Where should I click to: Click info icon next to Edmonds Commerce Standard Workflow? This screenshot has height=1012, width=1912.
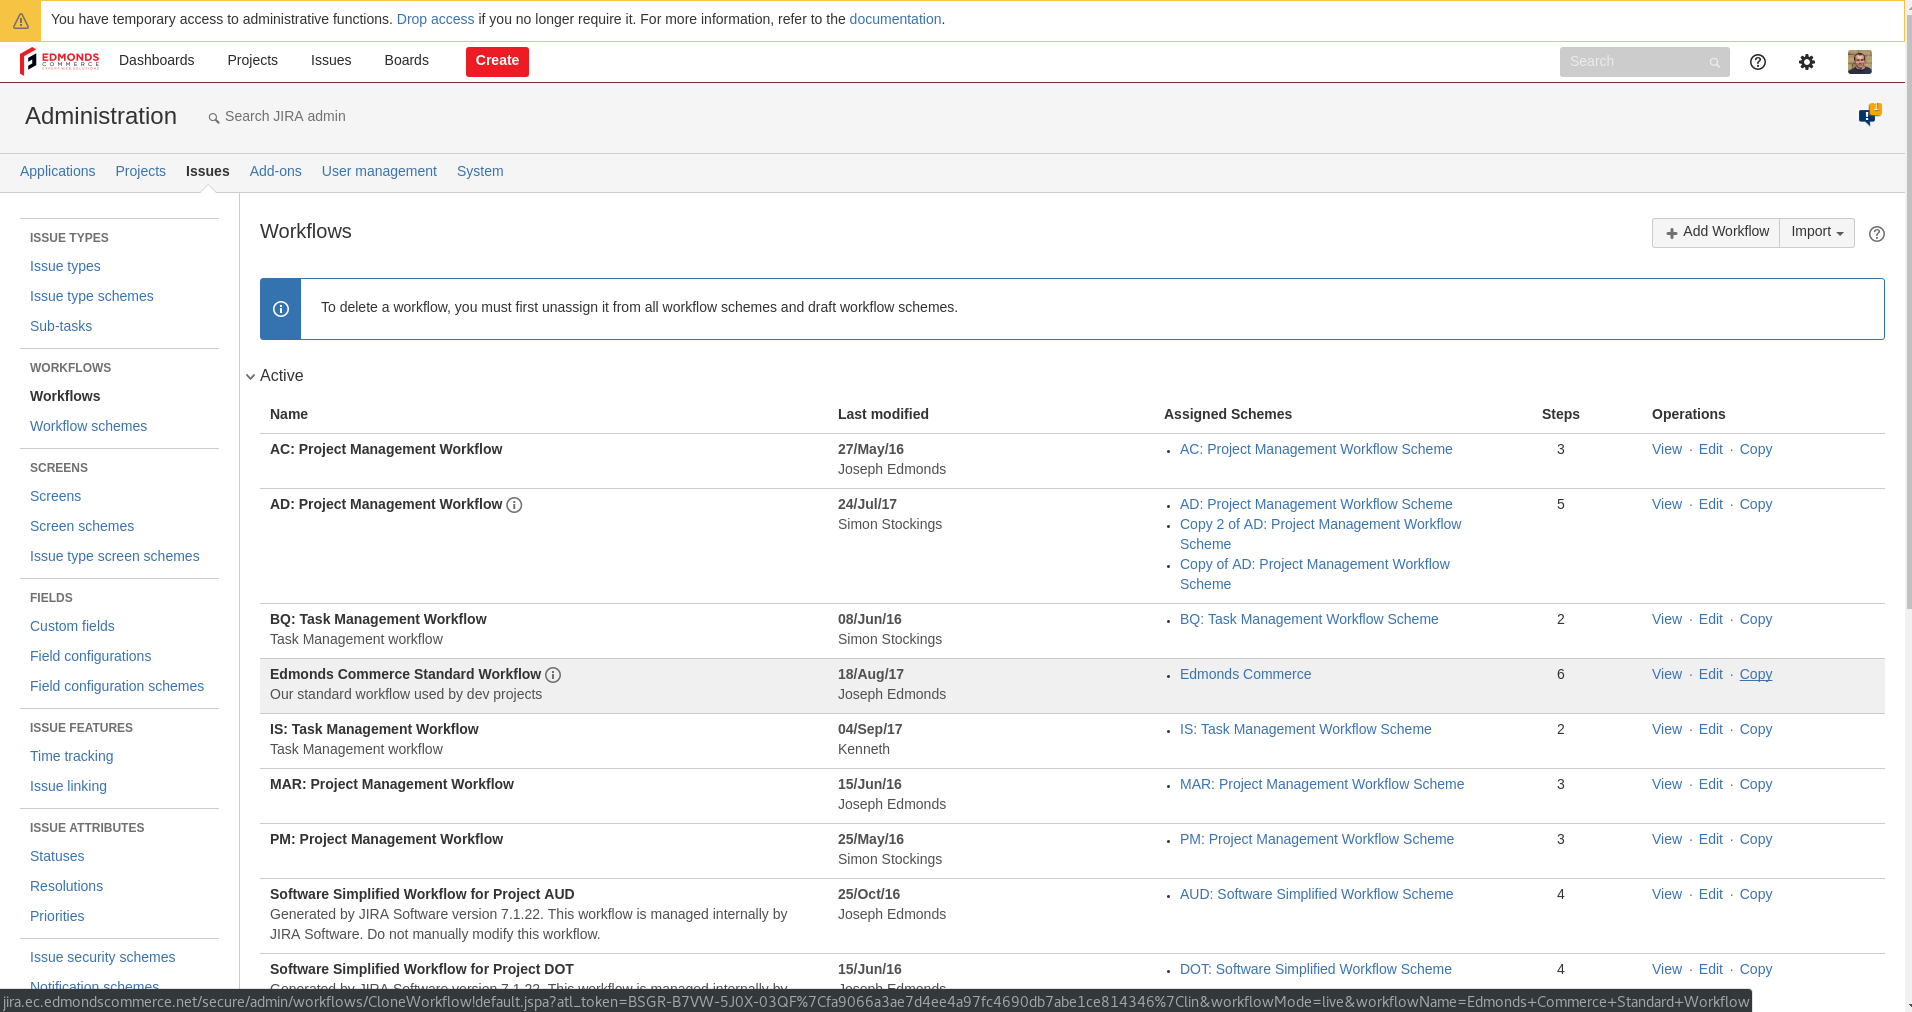[x=553, y=675]
